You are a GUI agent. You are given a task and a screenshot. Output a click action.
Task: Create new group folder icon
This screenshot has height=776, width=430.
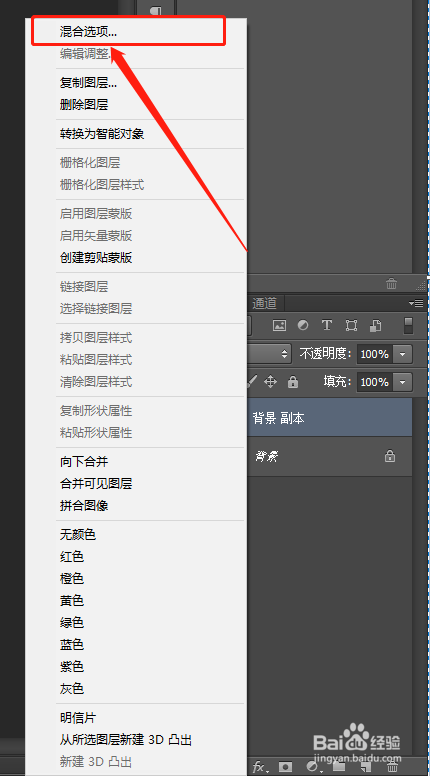click(339, 767)
